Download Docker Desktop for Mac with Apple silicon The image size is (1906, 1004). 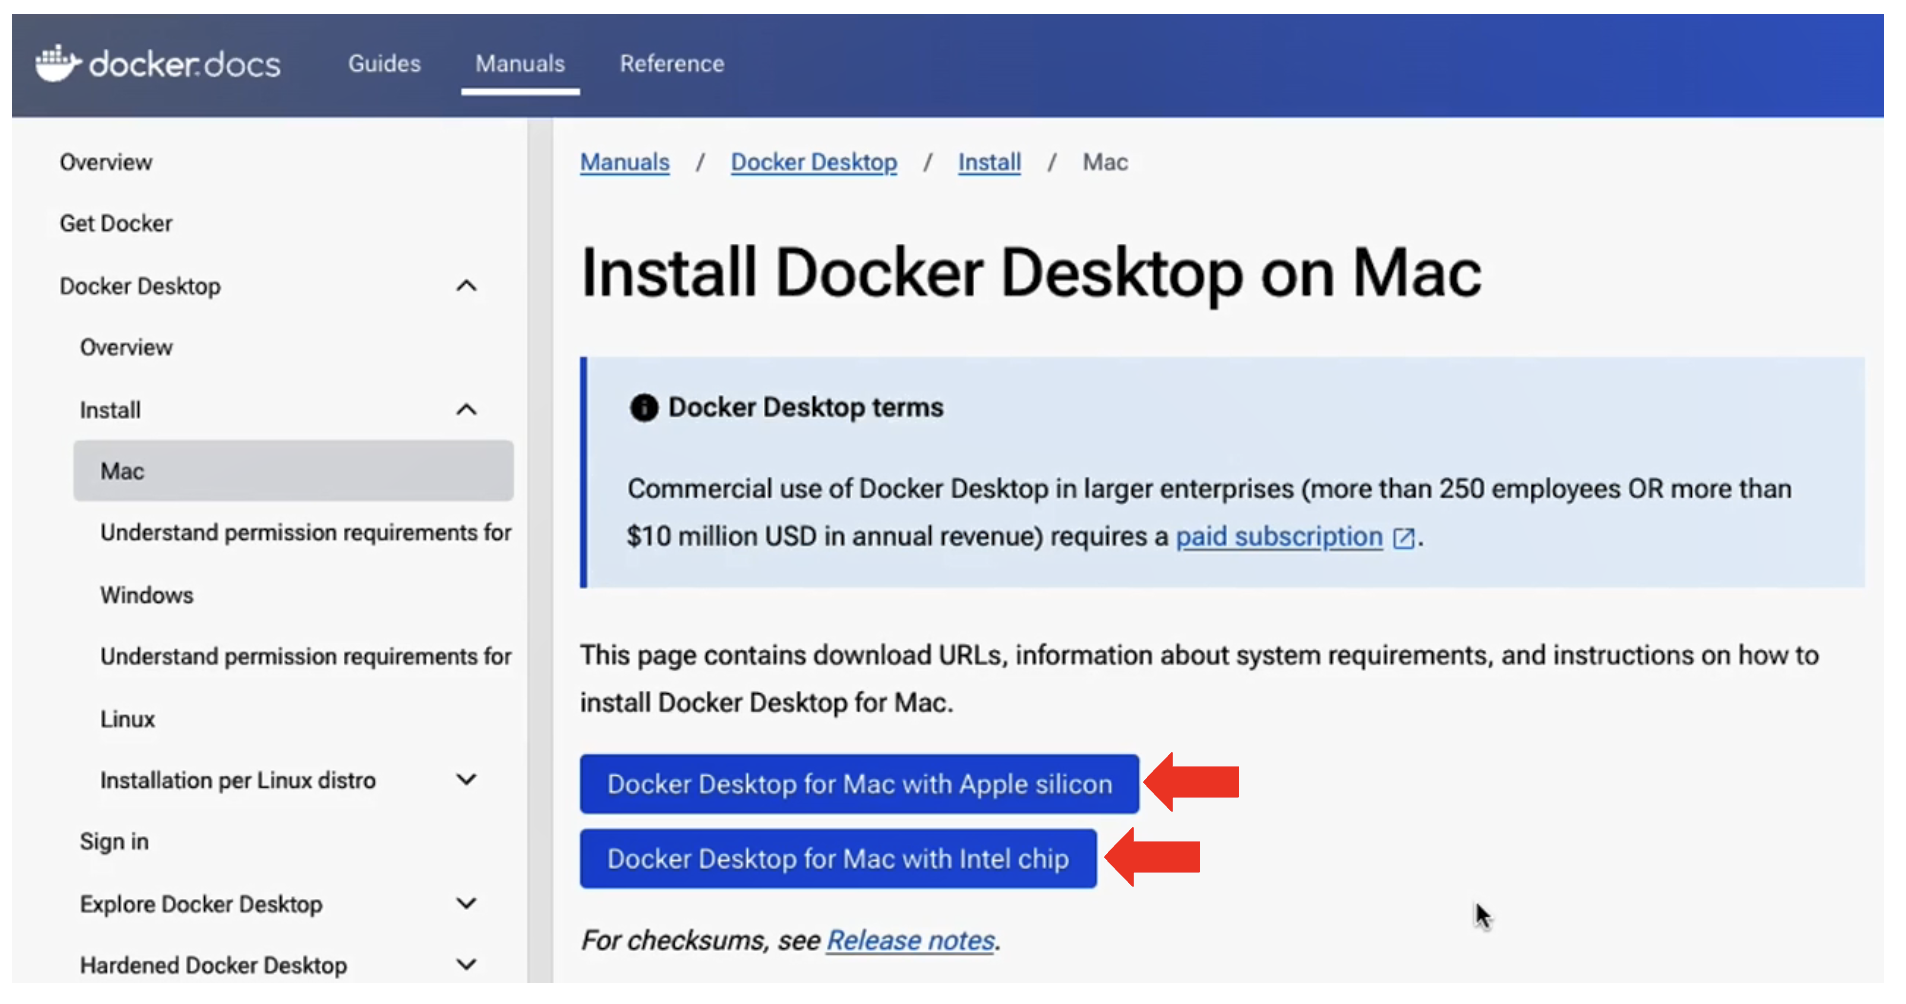click(858, 784)
